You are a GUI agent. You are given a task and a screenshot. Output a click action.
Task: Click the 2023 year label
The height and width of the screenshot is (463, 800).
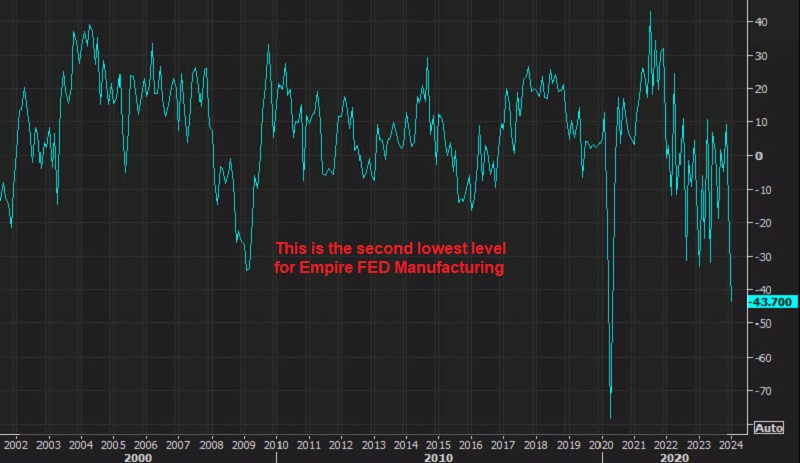click(698, 445)
